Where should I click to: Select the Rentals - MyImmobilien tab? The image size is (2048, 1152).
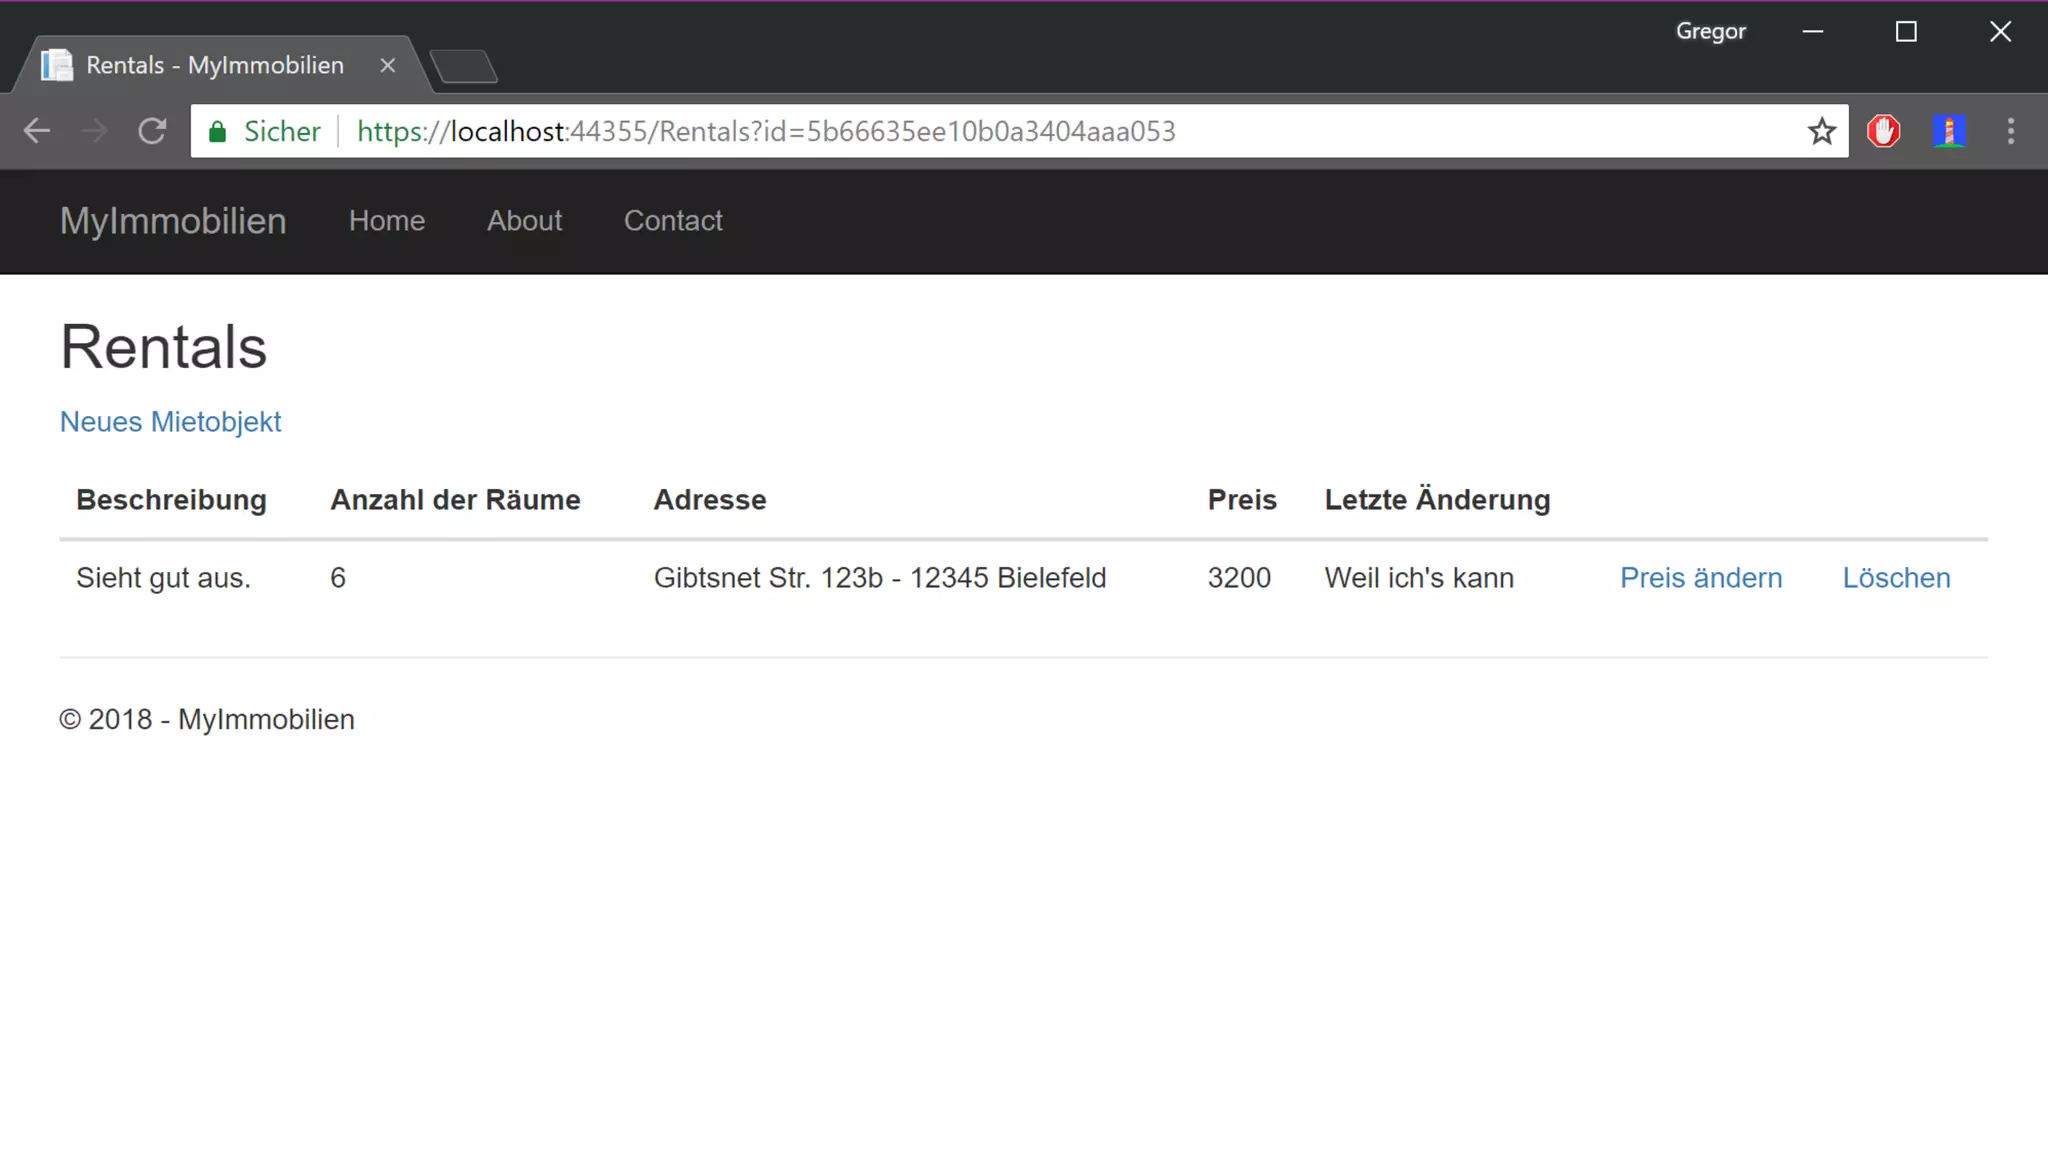pyautogui.click(x=214, y=65)
